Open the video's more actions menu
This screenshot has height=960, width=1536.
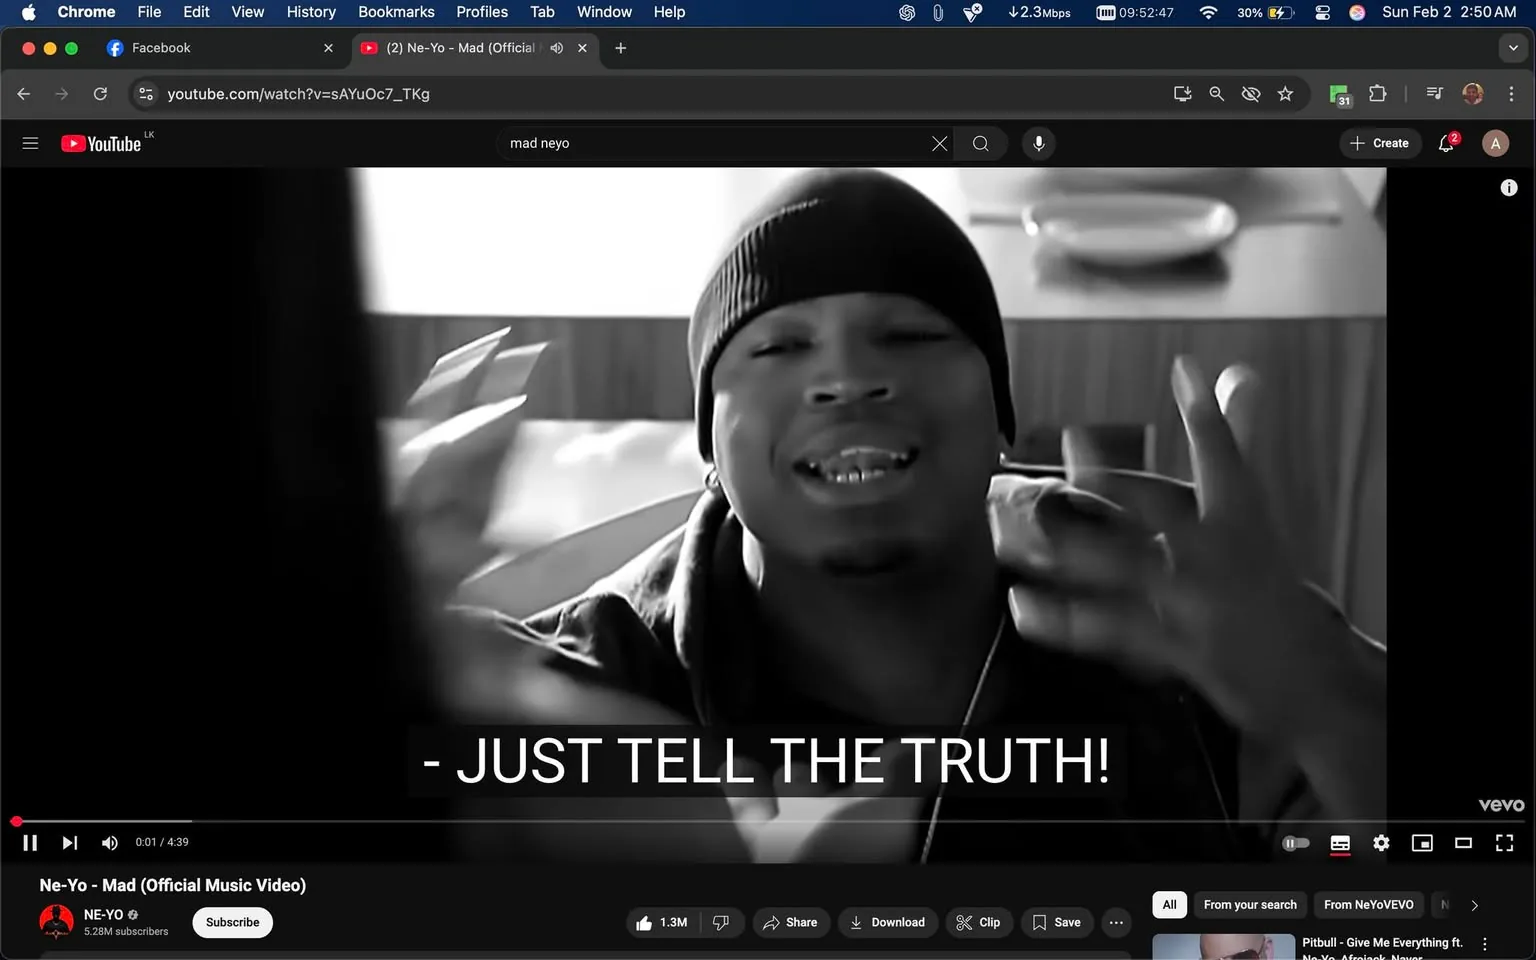coord(1115,922)
